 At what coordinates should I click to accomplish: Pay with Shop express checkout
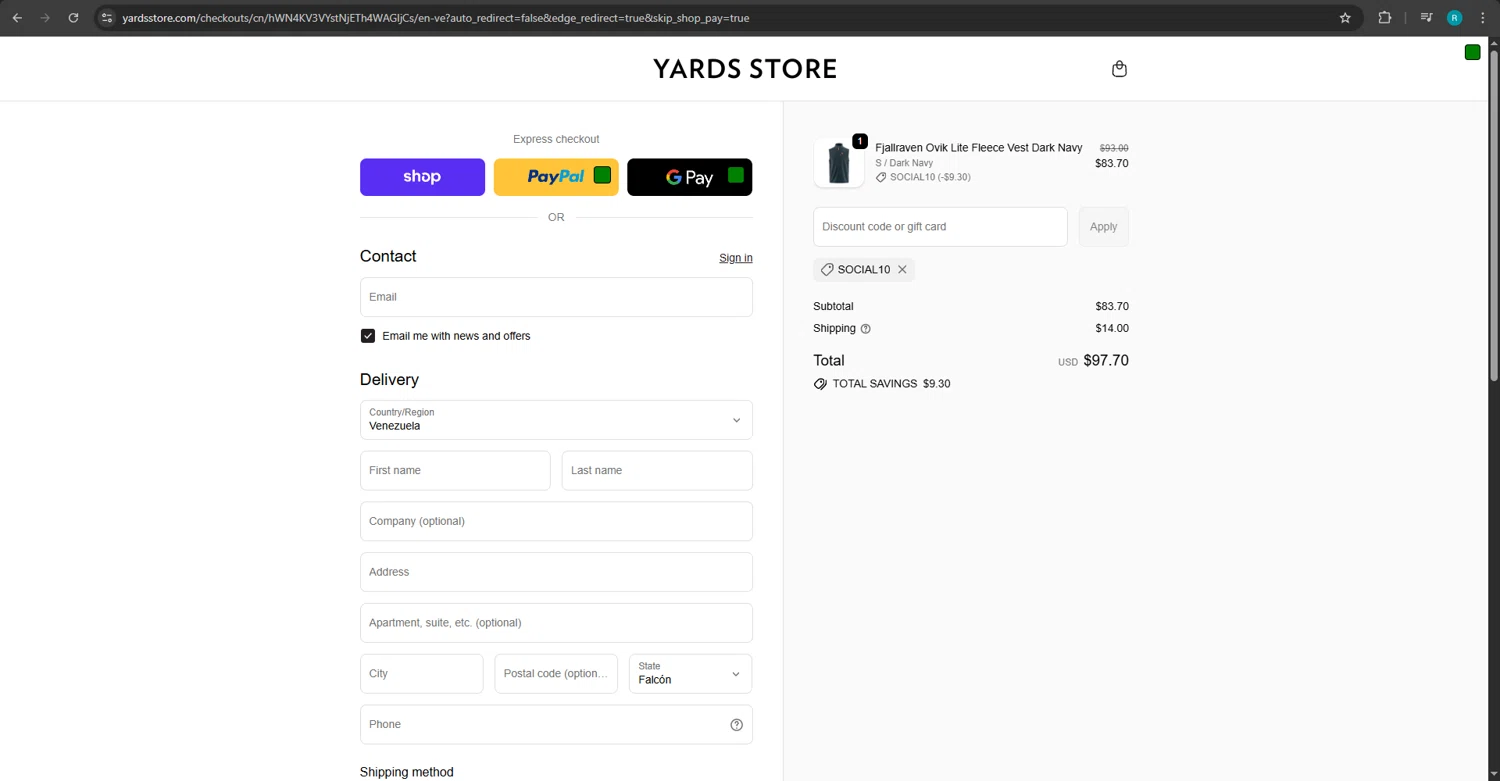click(422, 177)
